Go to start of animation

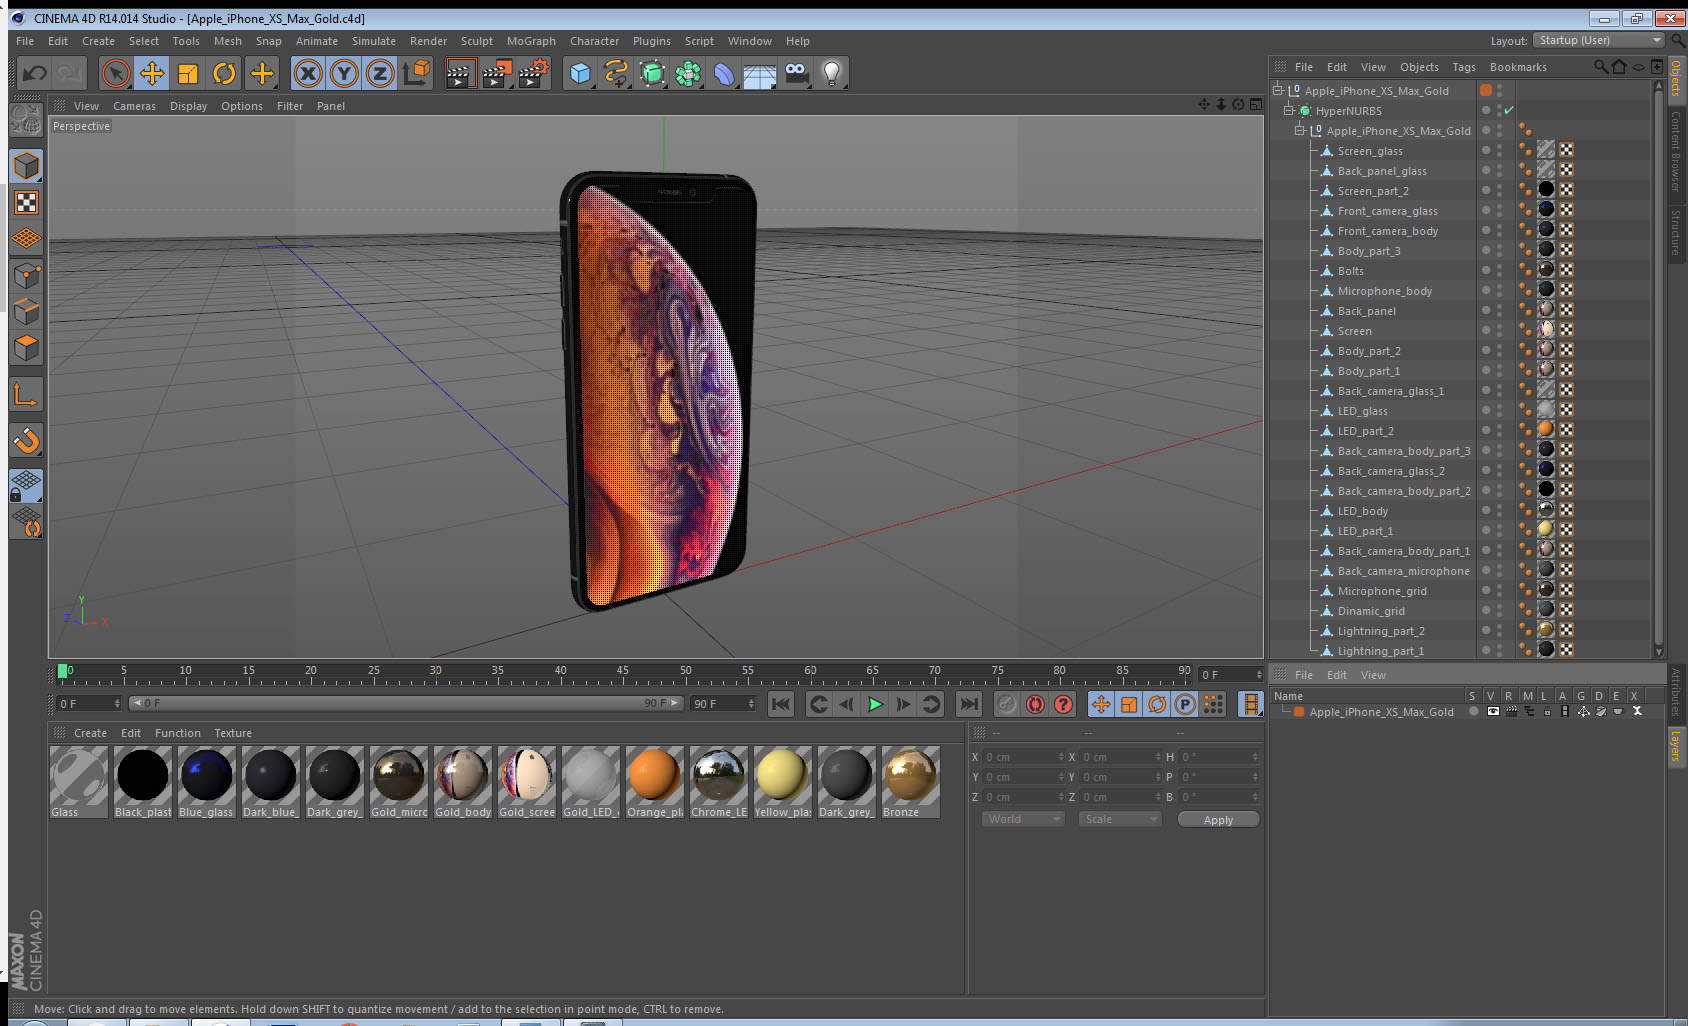[x=781, y=704]
